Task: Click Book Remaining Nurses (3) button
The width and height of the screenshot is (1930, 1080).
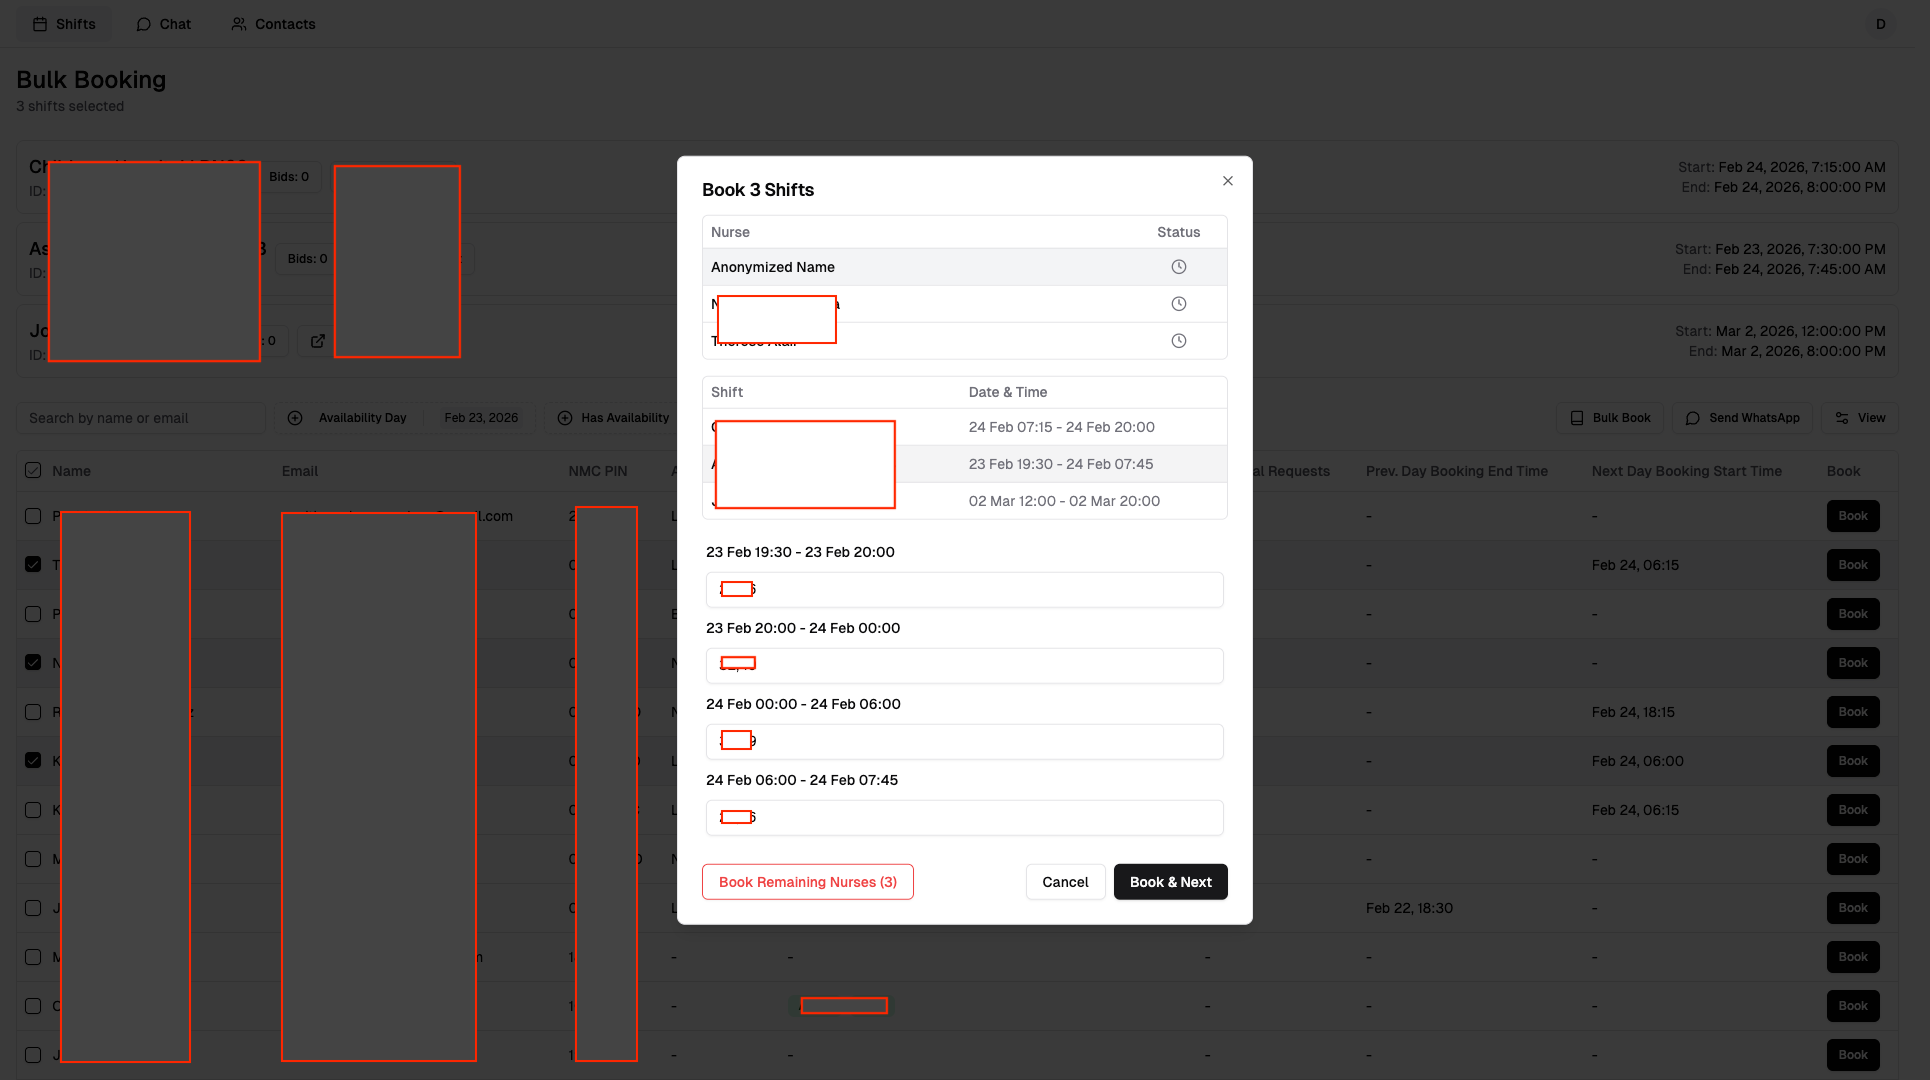Action: [807, 882]
